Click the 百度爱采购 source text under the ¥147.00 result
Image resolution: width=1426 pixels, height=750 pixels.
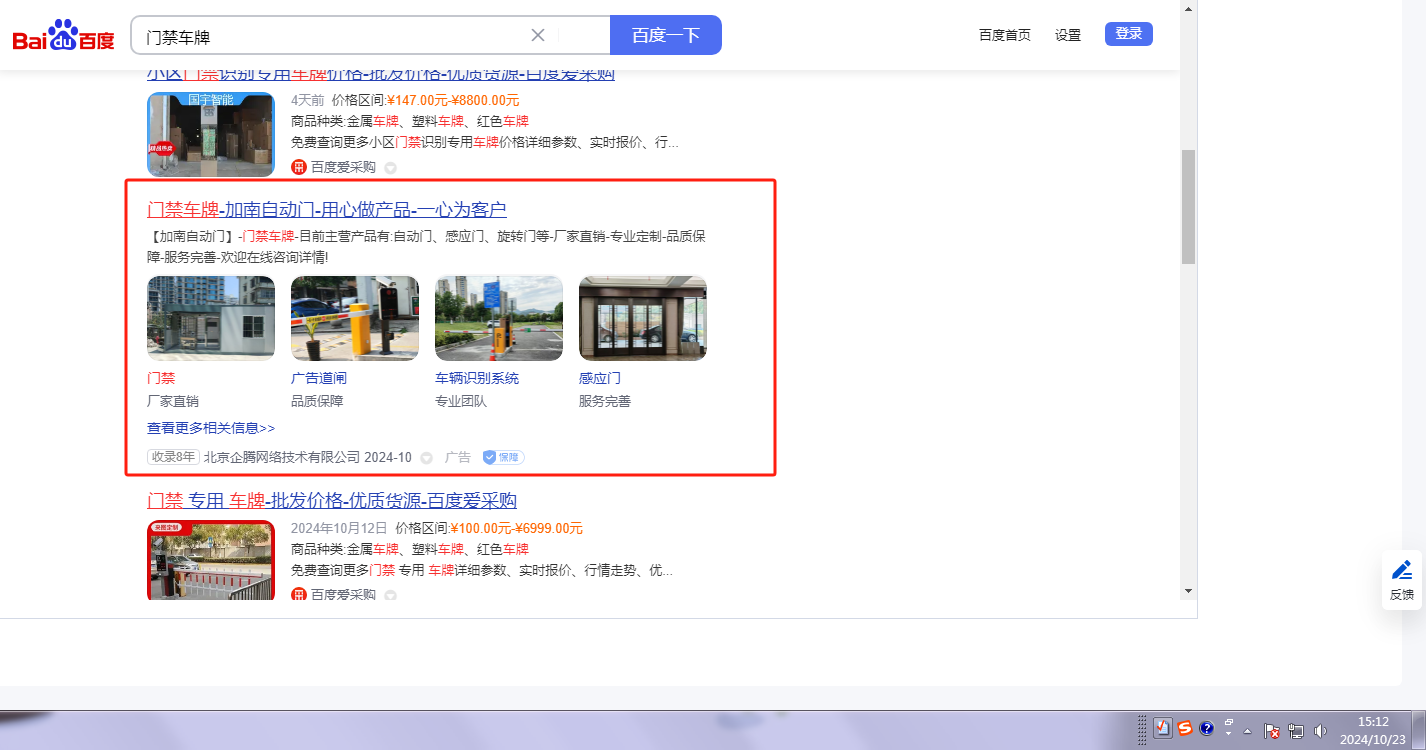click(343, 167)
